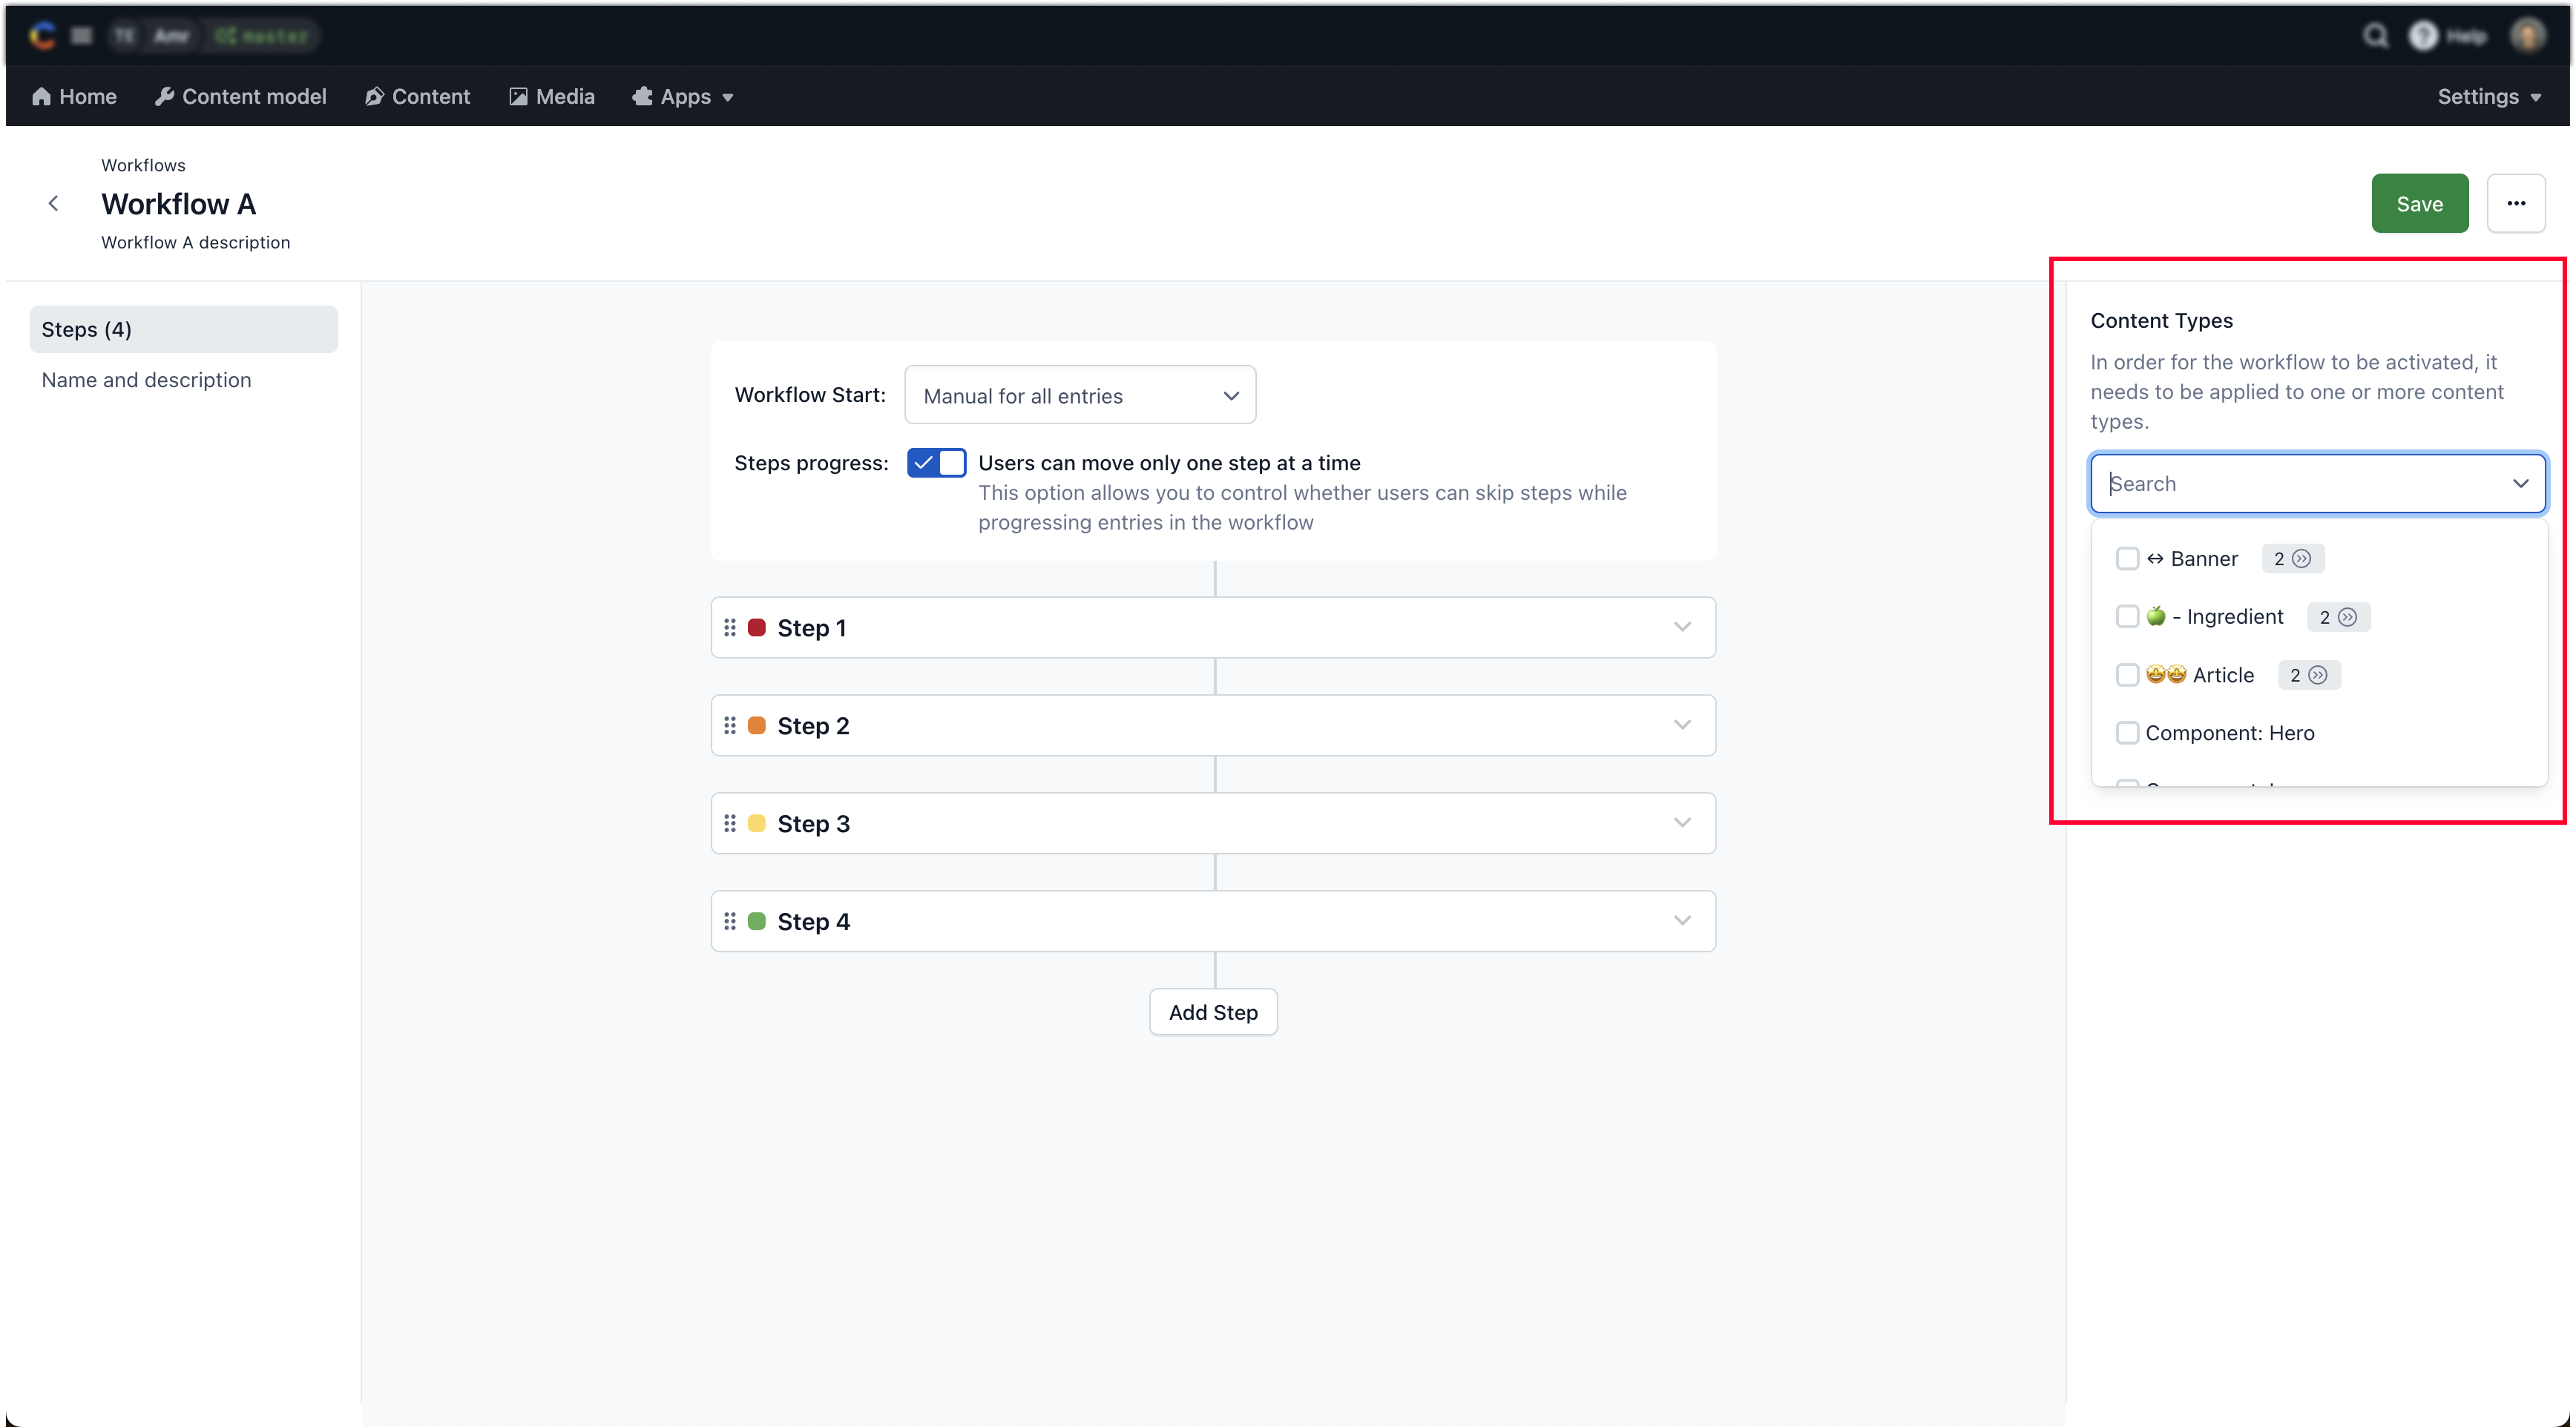Save the workflow
The image size is (2576, 1427).
coord(2419,203)
